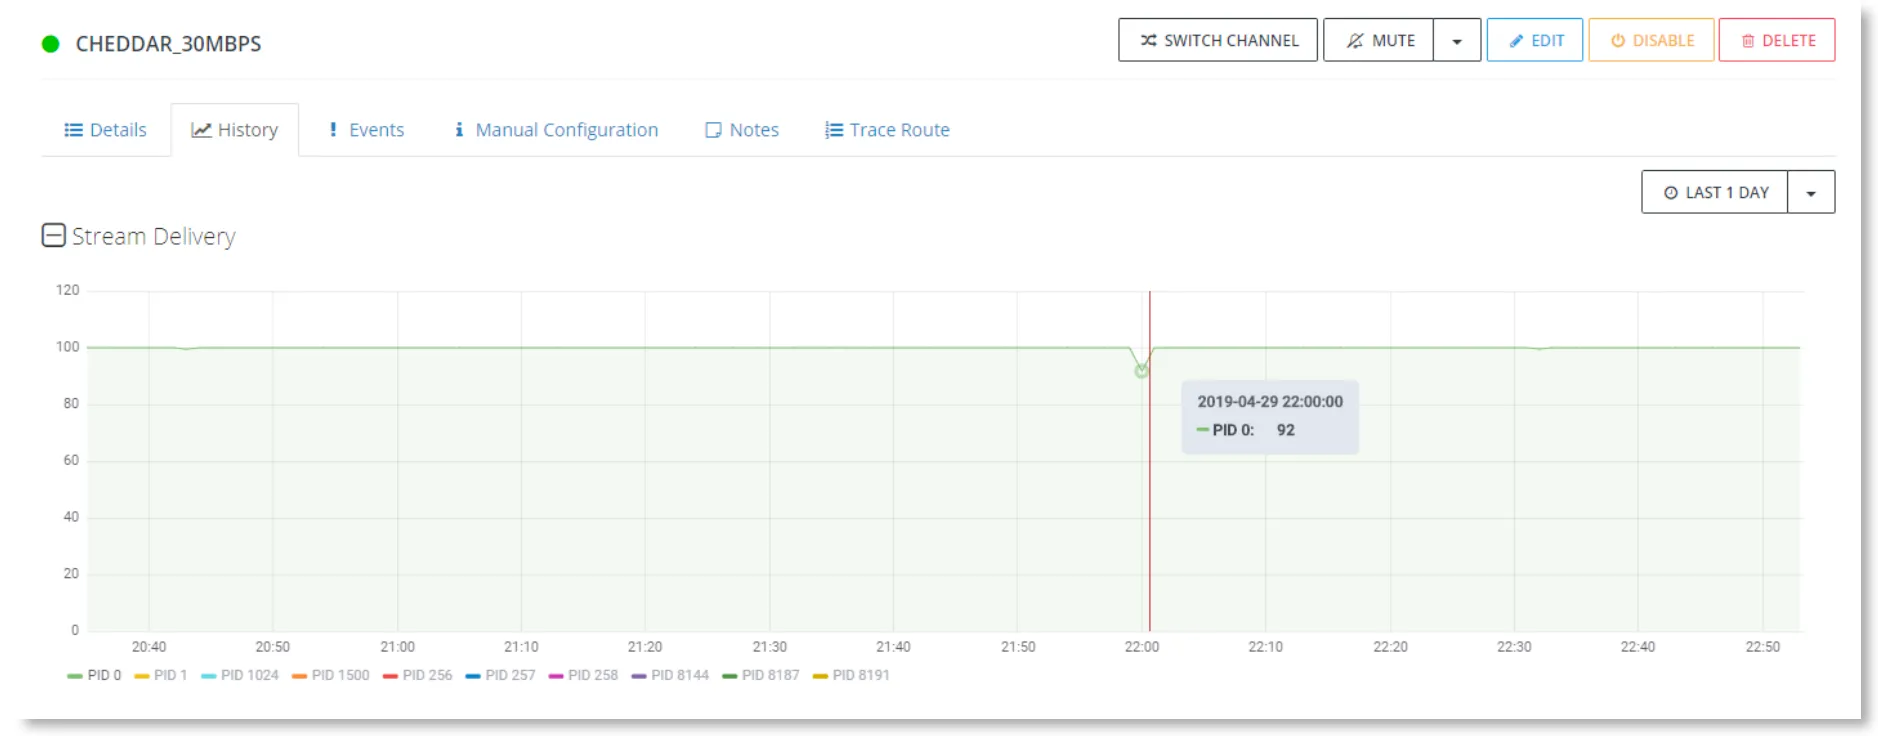Screen dimensions: 1878x736
Task: Toggle PID 1024 series in legend
Action: [x=240, y=676]
